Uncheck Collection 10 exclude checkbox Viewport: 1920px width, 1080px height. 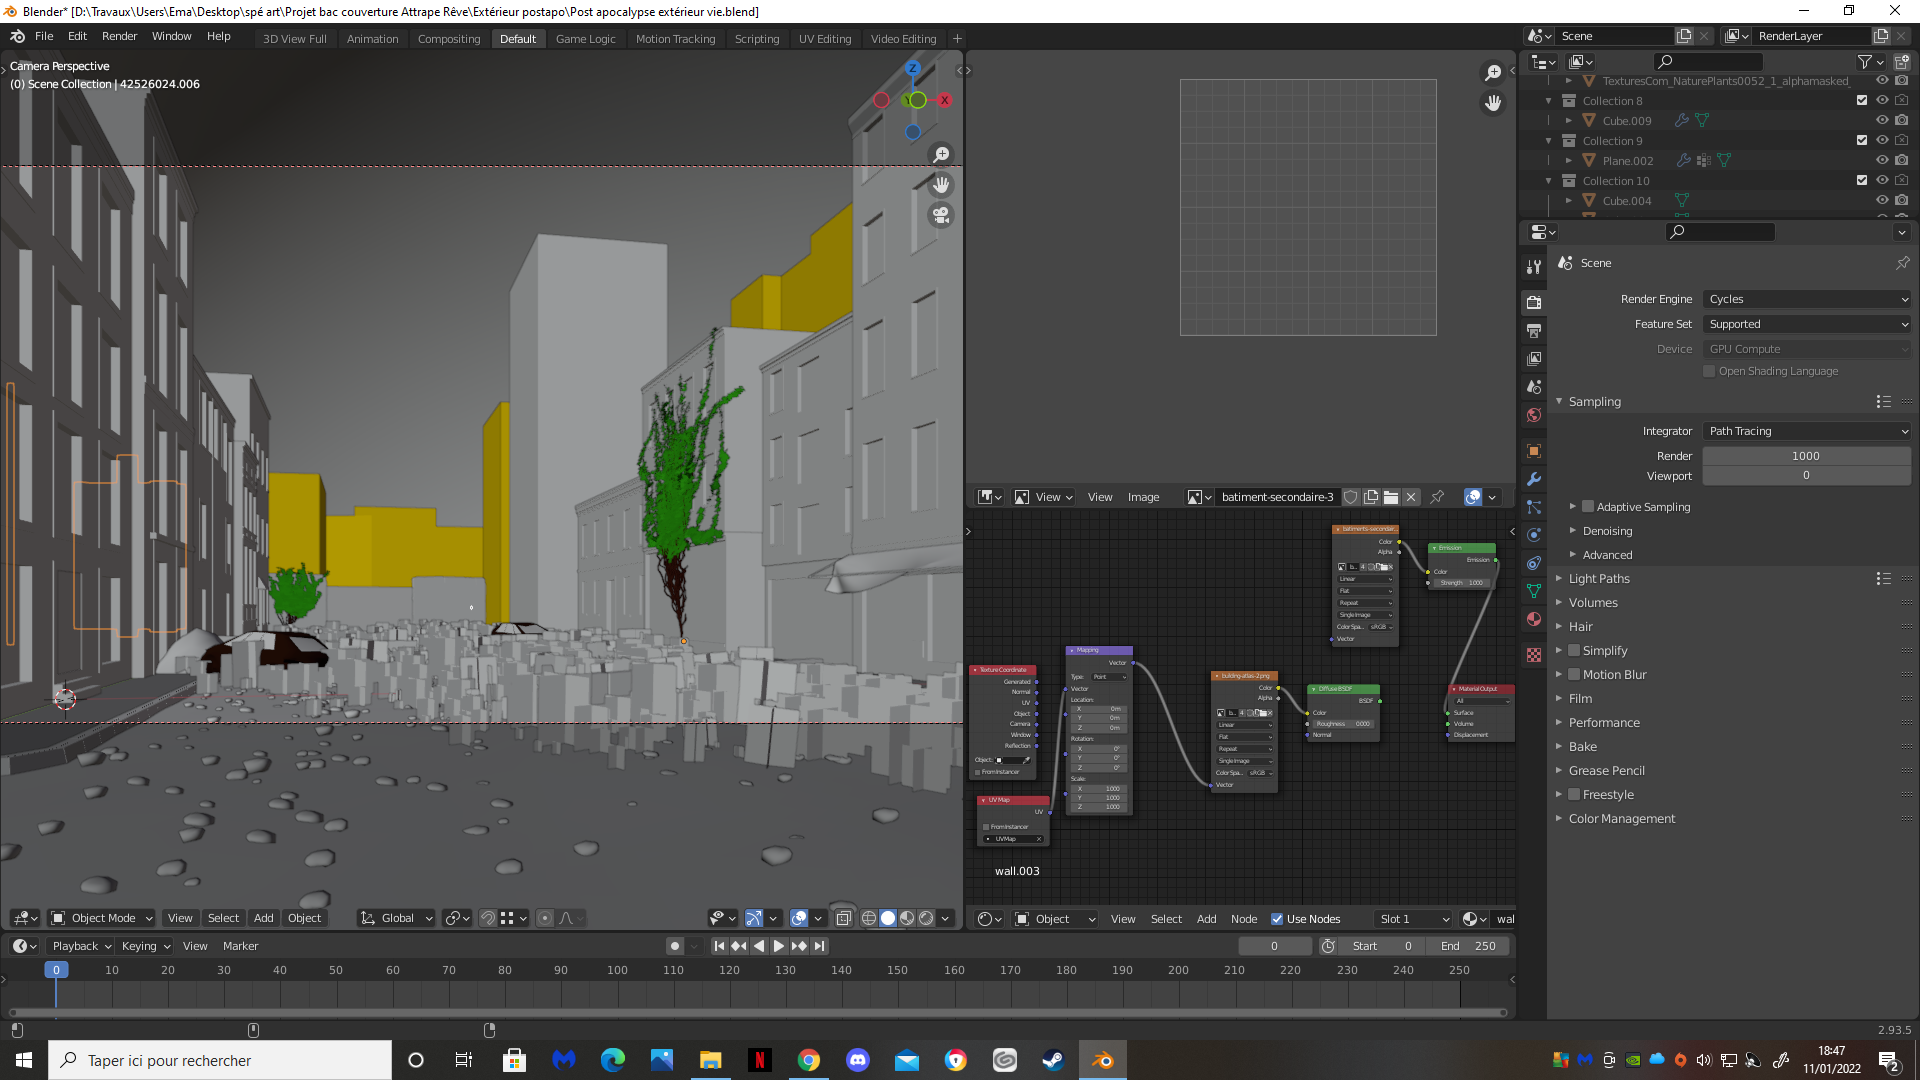pyautogui.click(x=1862, y=180)
